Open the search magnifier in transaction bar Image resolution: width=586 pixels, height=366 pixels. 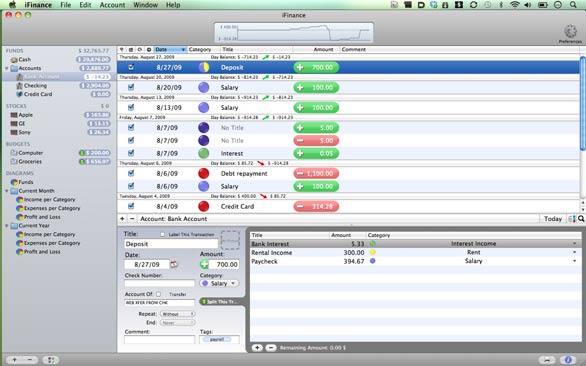click(581, 219)
